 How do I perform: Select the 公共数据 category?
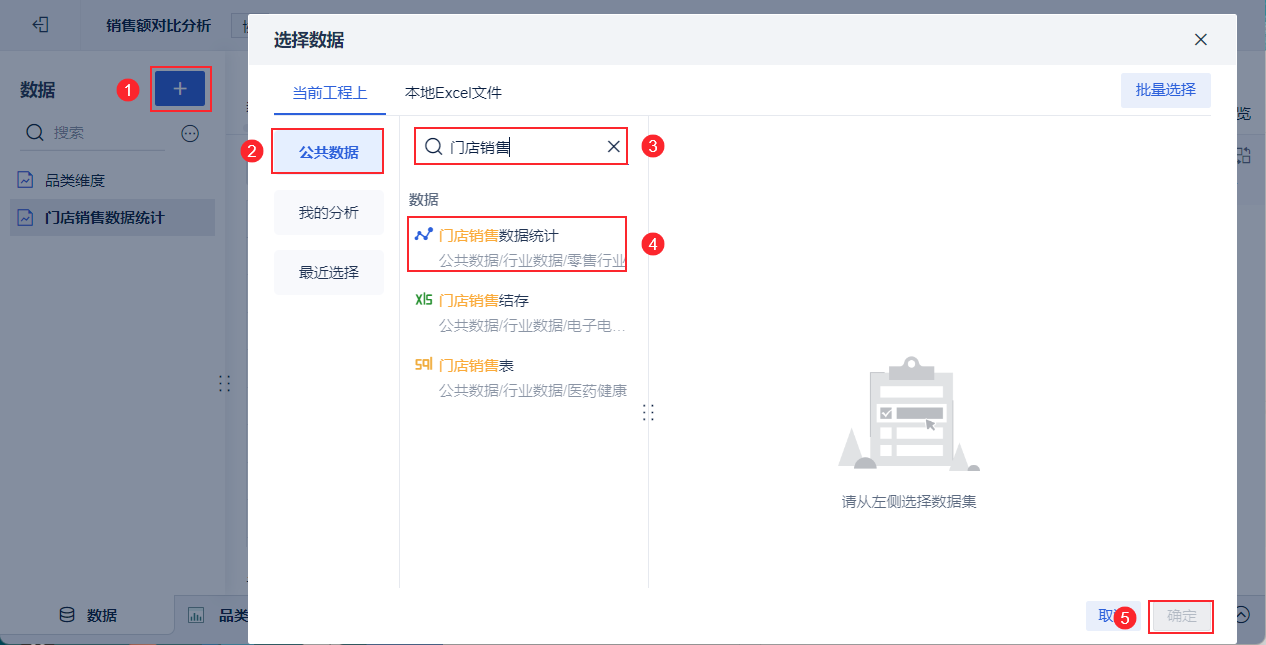point(328,152)
